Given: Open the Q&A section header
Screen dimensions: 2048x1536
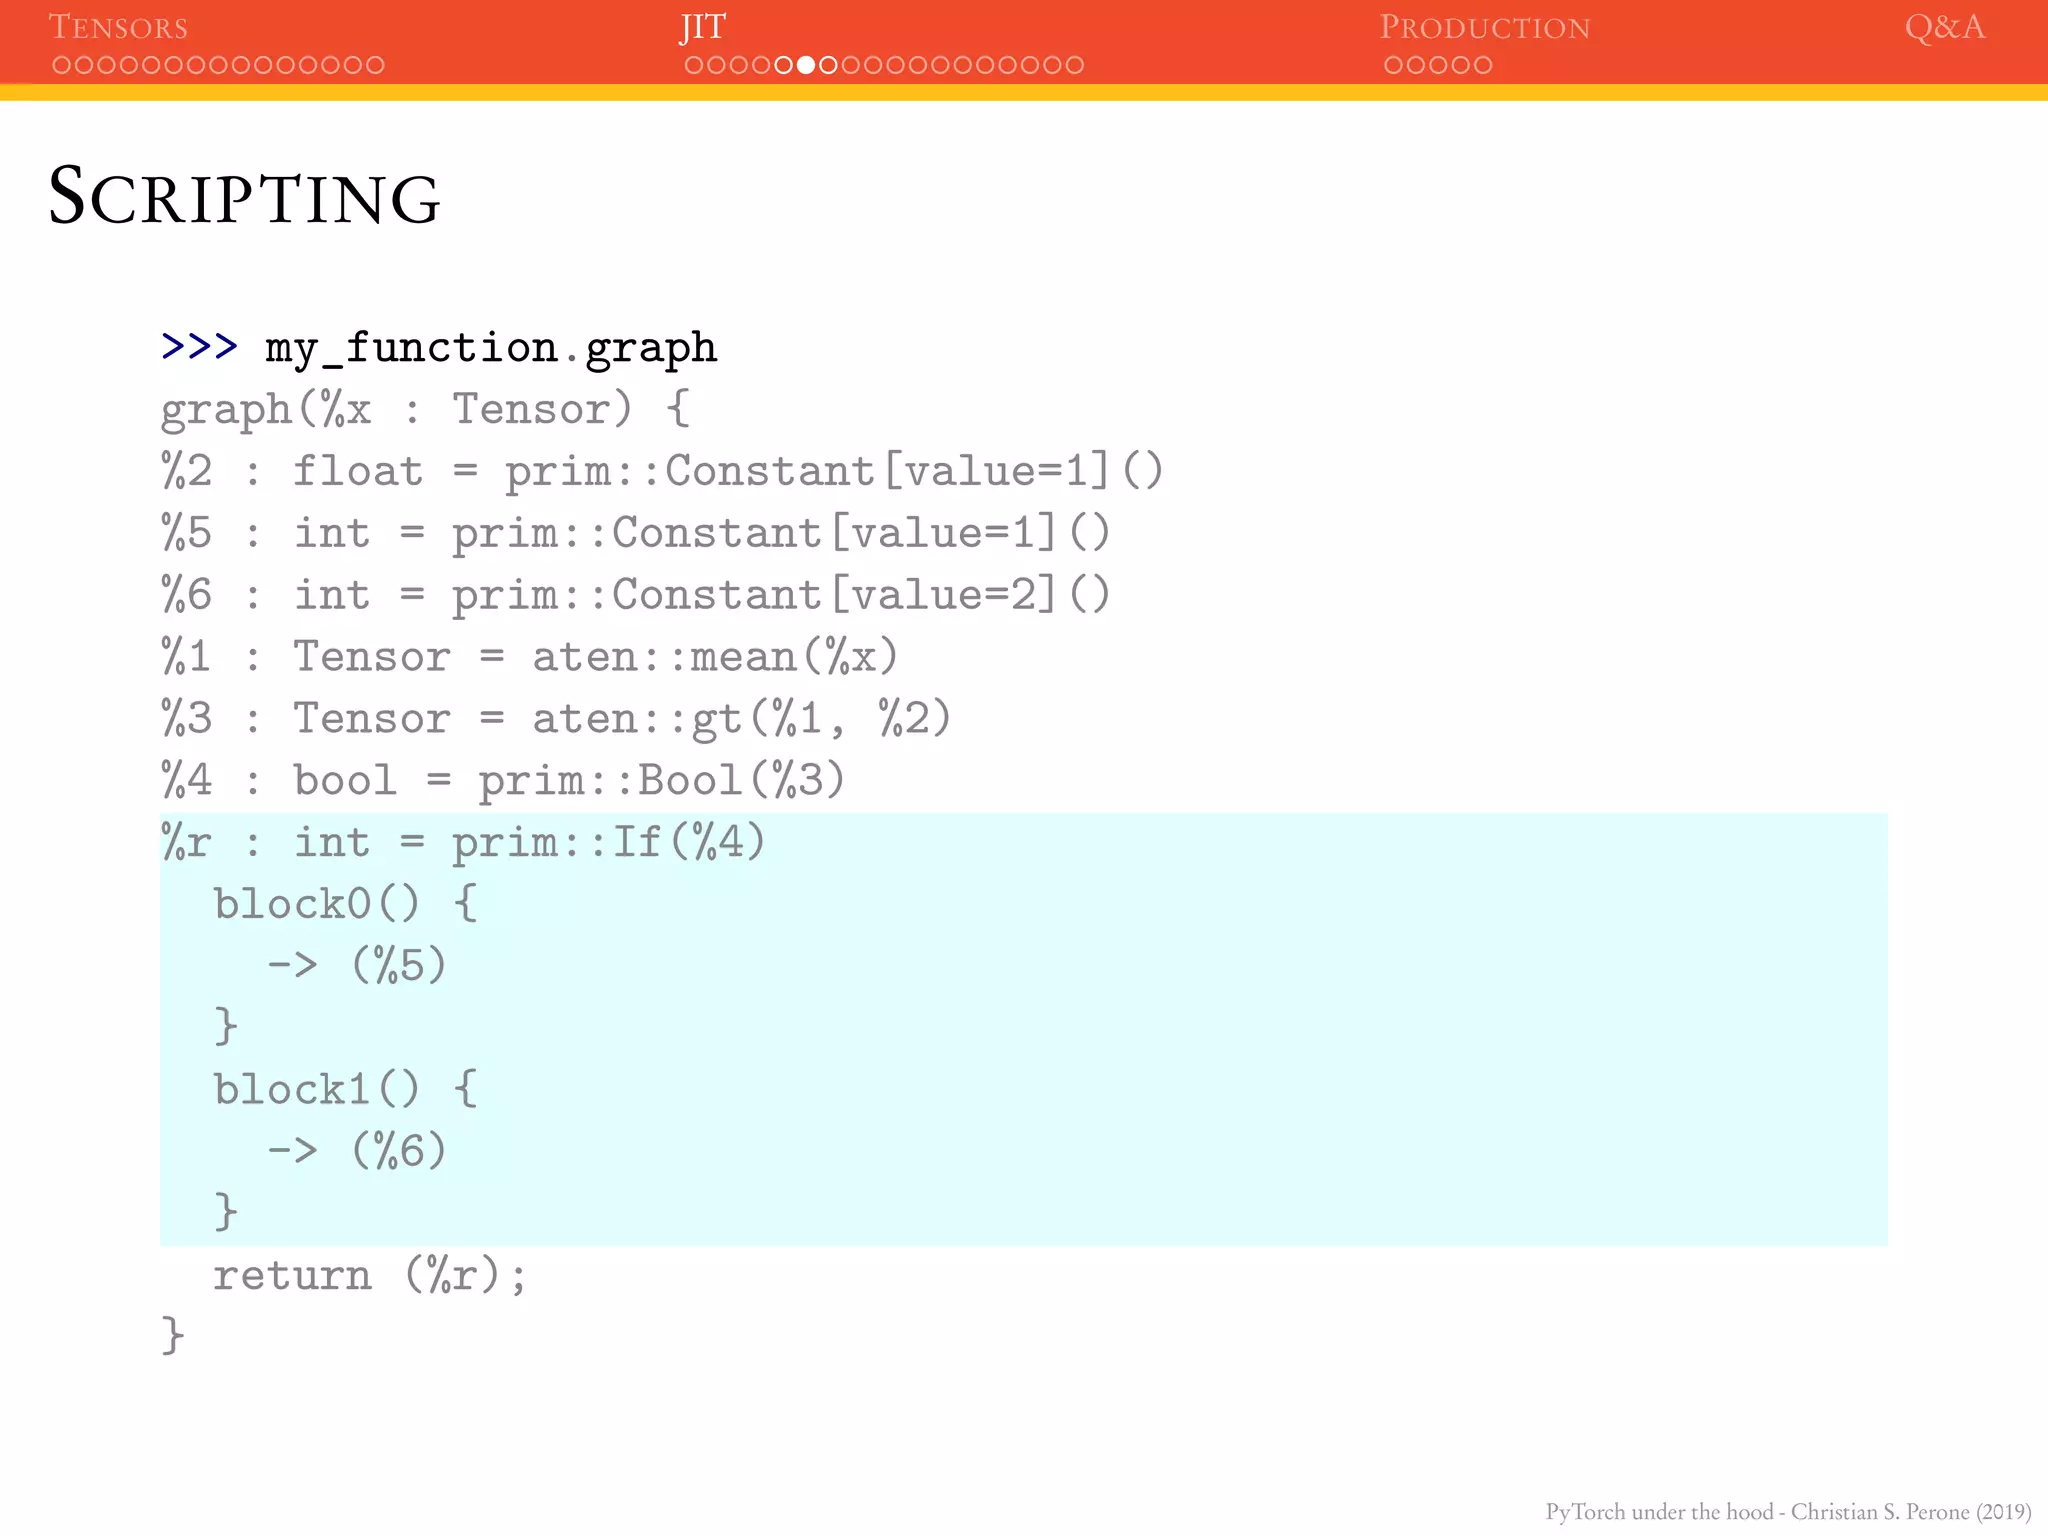Looking at the screenshot, I should [1944, 27].
